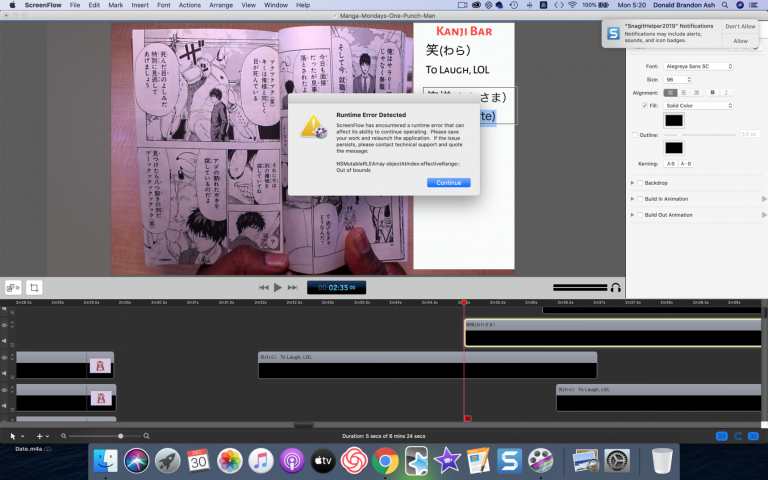Open the File menu
Image resolution: width=768 pixels, height=480 pixels.
coord(75,5)
